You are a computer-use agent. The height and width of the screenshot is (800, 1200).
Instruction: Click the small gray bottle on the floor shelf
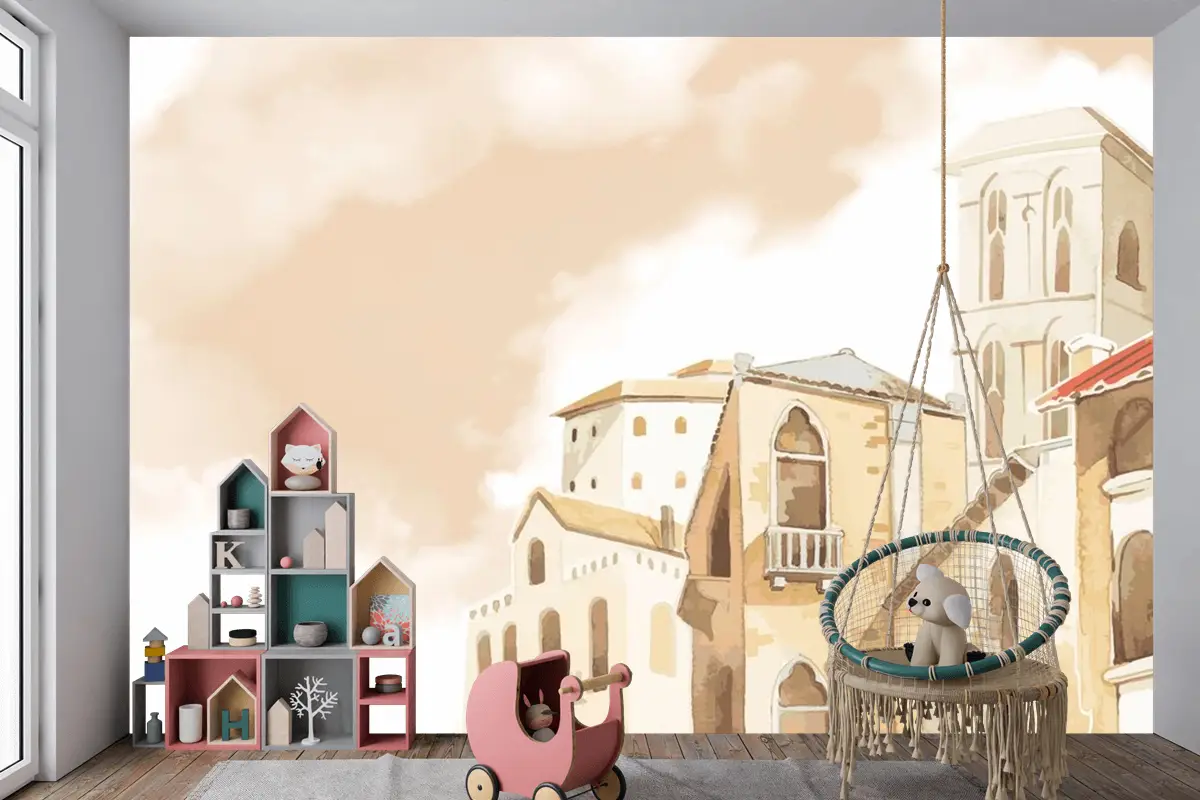(154, 727)
